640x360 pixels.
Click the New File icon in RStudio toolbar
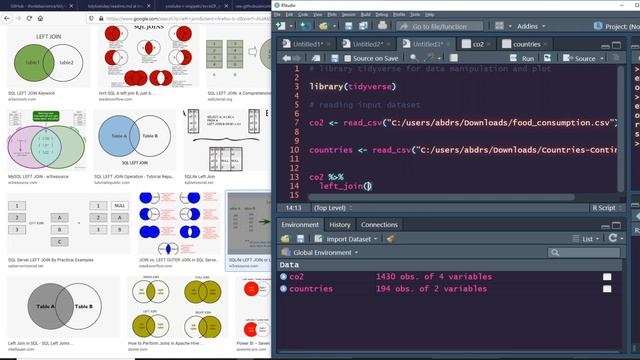tap(281, 26)
